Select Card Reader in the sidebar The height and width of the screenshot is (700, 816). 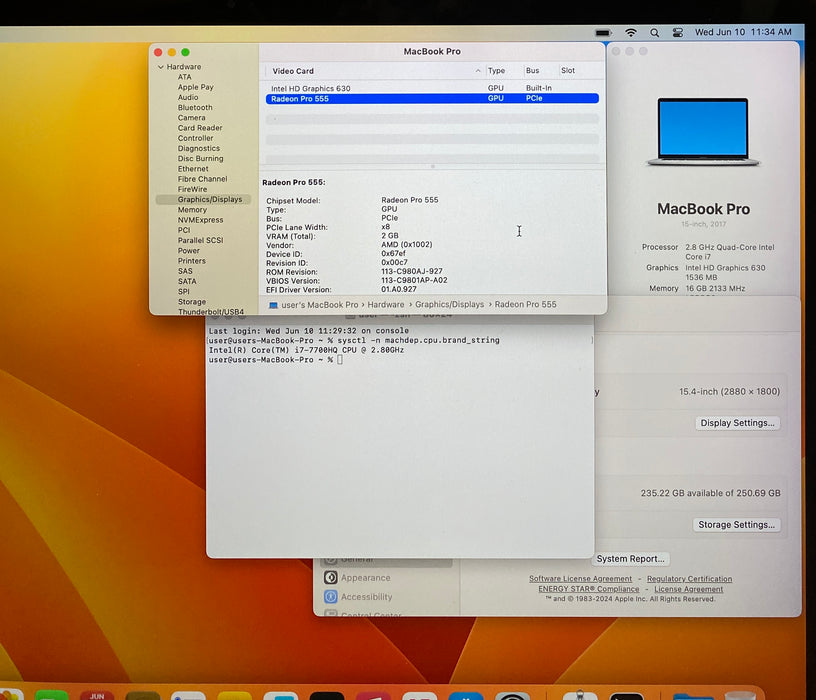[x=200, y=128]
